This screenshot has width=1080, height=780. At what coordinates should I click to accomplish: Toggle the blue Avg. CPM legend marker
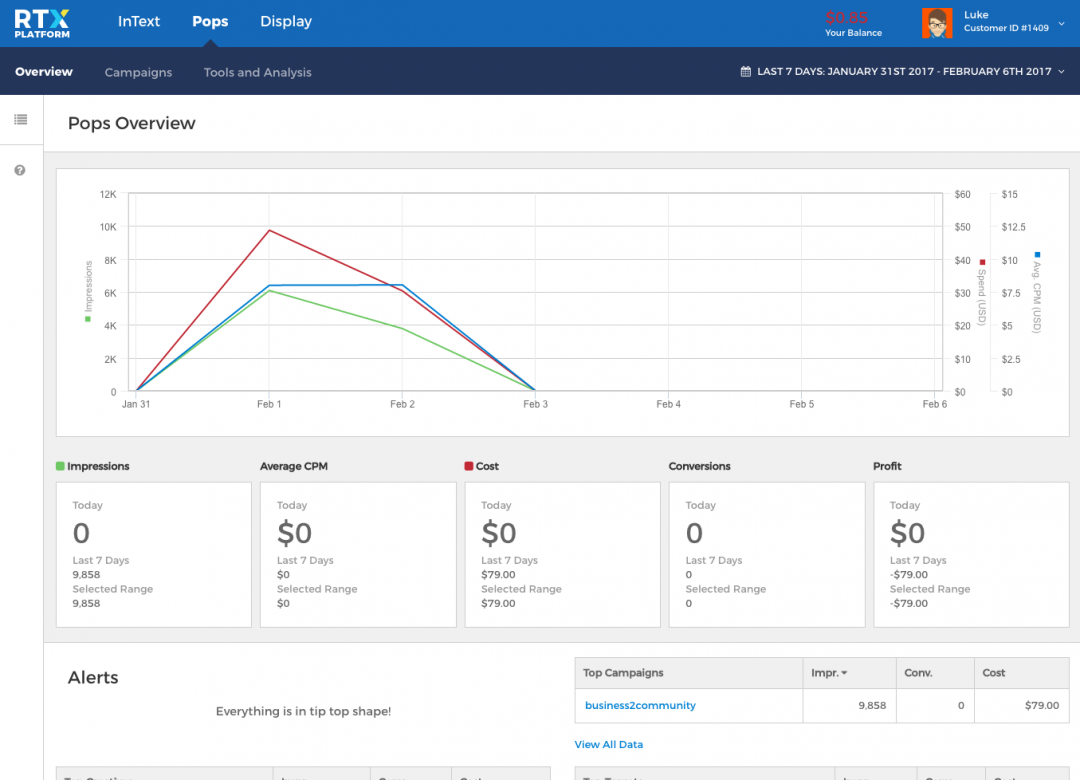[x=1037, y=255]
